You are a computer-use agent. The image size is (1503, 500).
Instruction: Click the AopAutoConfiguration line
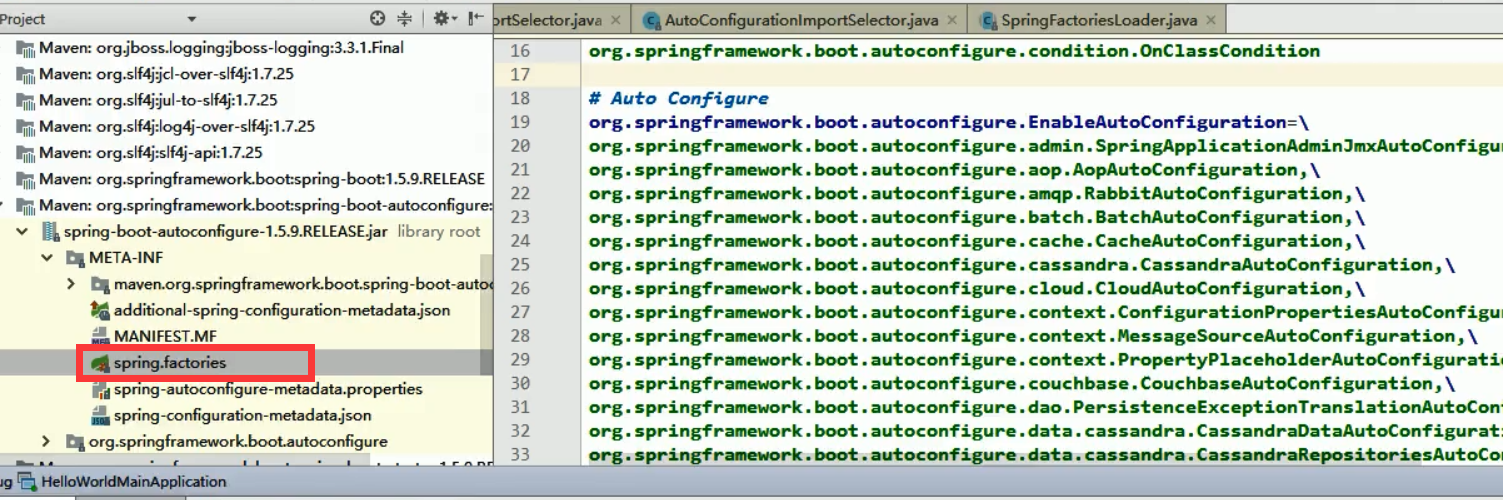tap(954, 170)
